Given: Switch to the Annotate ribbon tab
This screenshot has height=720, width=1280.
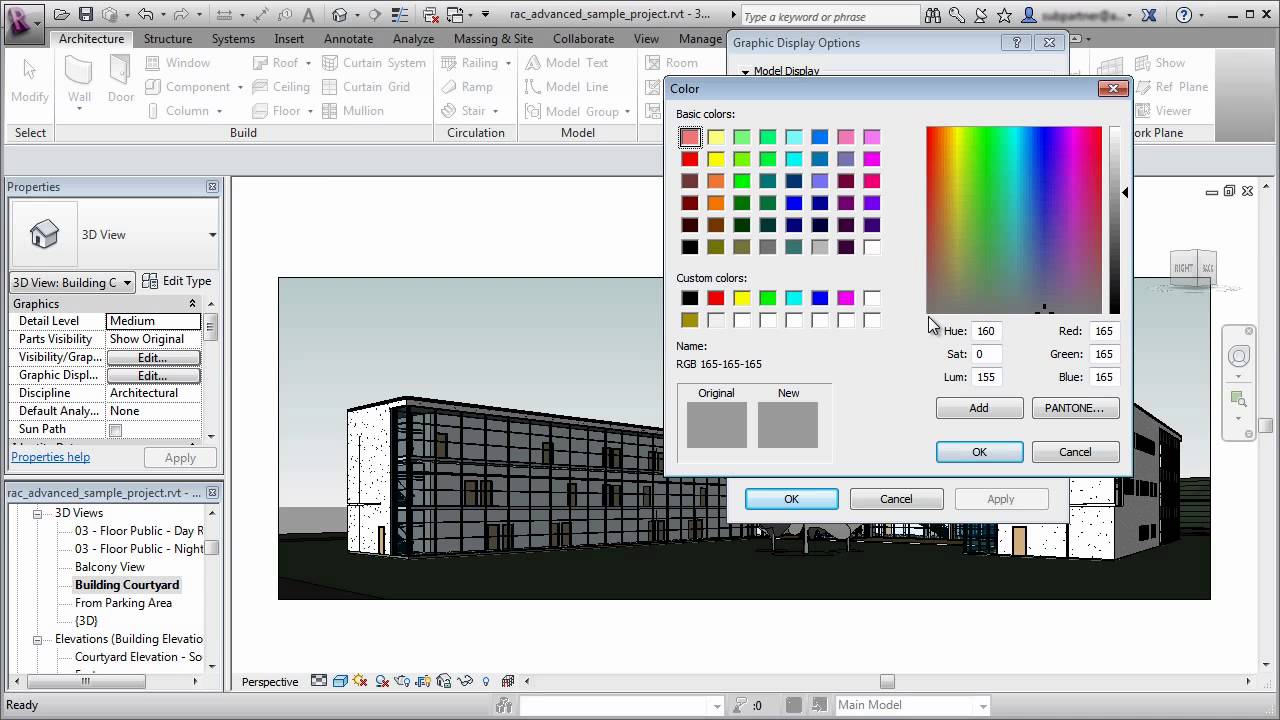Looking at the screenshot, I should (x=348, y=39).
